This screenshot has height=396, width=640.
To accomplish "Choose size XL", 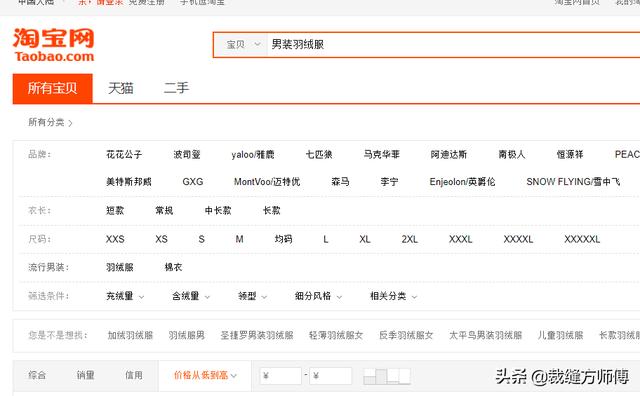I will coord(365,239).
